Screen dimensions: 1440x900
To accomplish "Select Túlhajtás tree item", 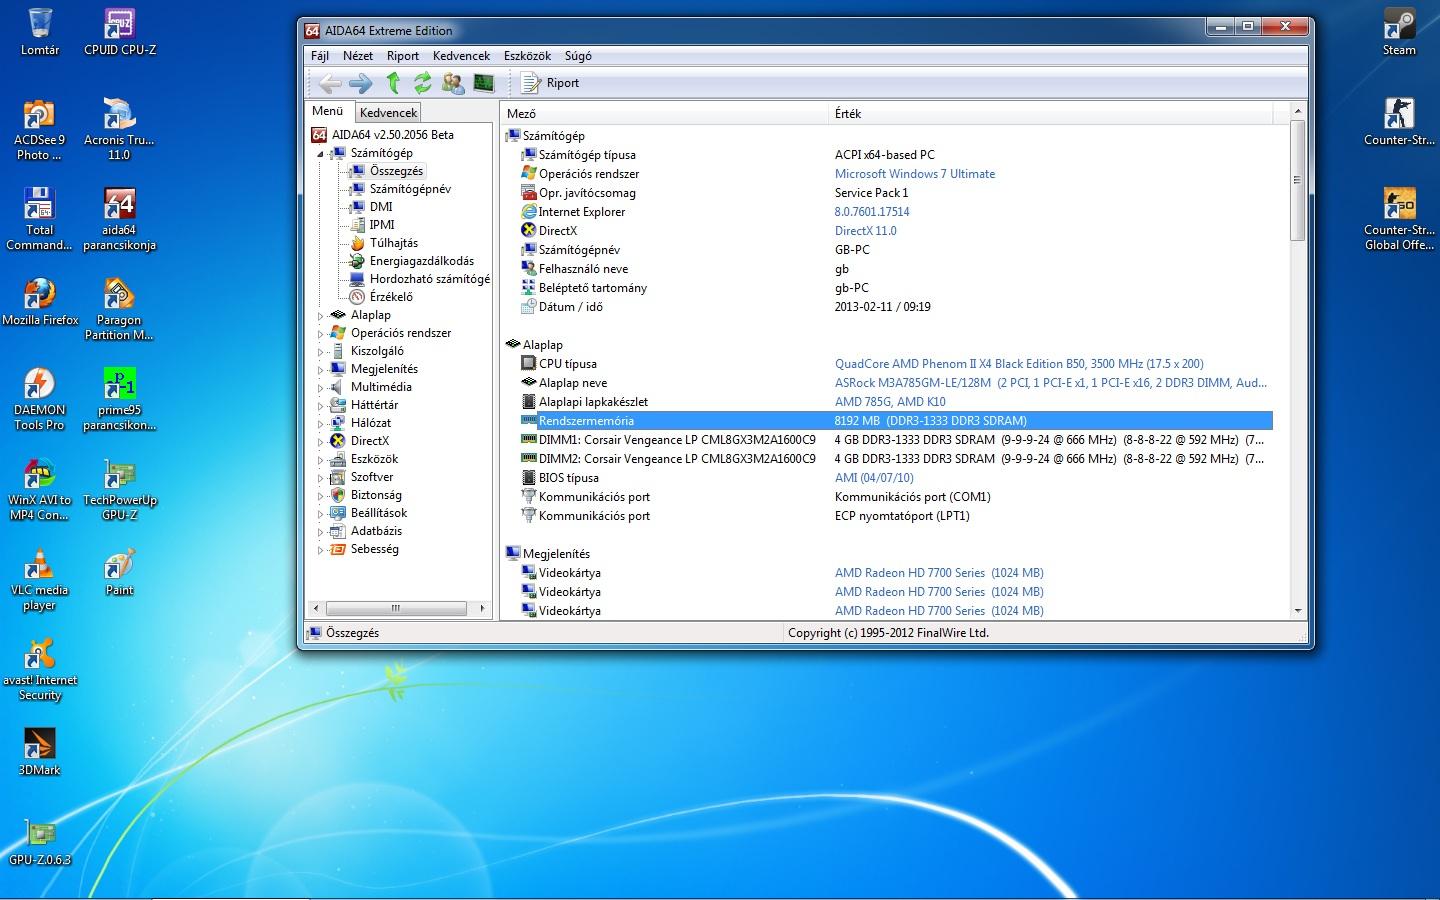I will click(394, 243).
